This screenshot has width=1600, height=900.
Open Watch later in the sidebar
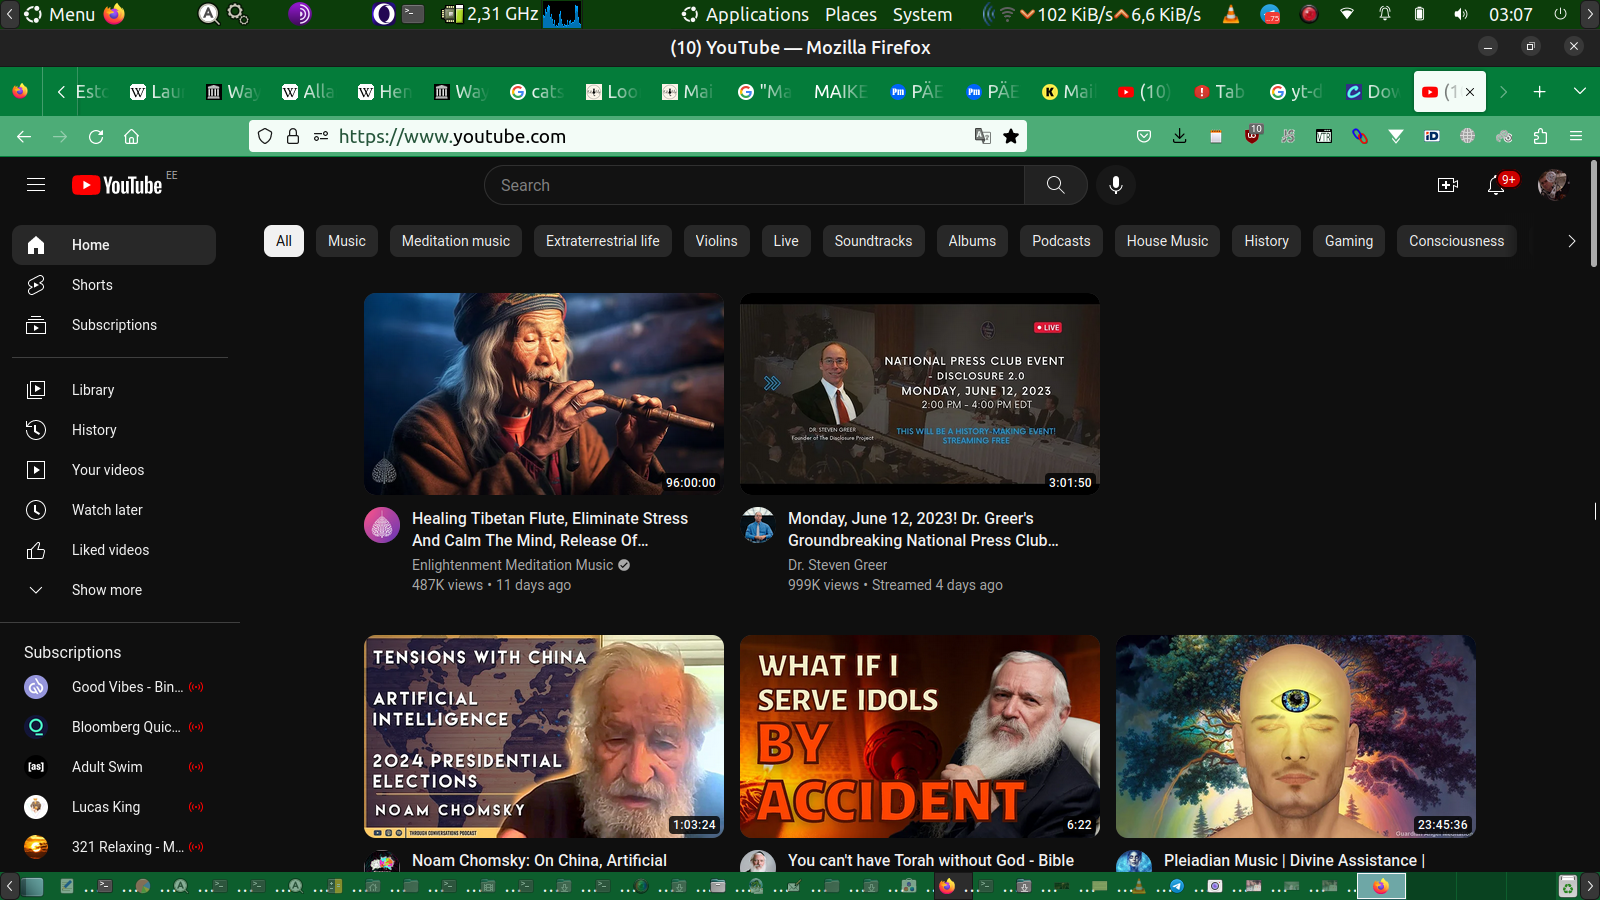click(107, 510)
